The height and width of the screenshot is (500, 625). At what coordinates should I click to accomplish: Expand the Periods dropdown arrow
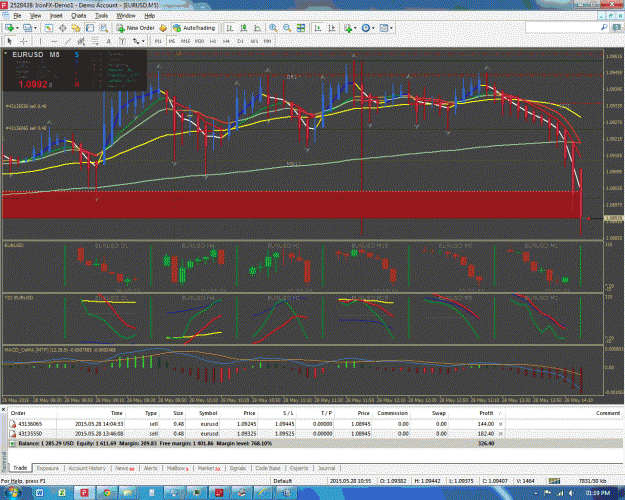coord(373,28)
